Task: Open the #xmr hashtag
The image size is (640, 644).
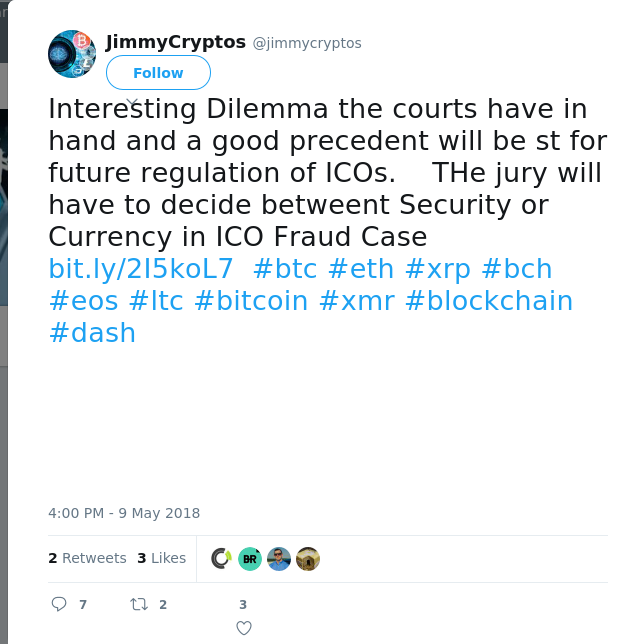Action: [x=356, y=301]
